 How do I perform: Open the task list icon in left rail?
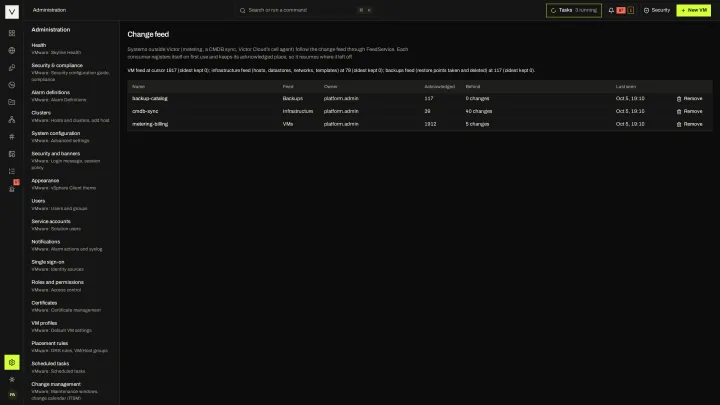(x=12, y=171)
